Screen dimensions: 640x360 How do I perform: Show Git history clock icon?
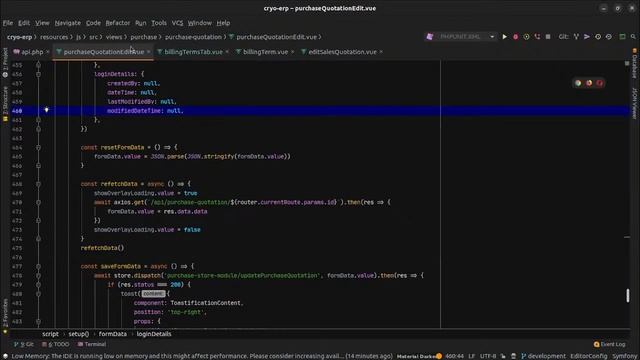(x=598, y=37)
